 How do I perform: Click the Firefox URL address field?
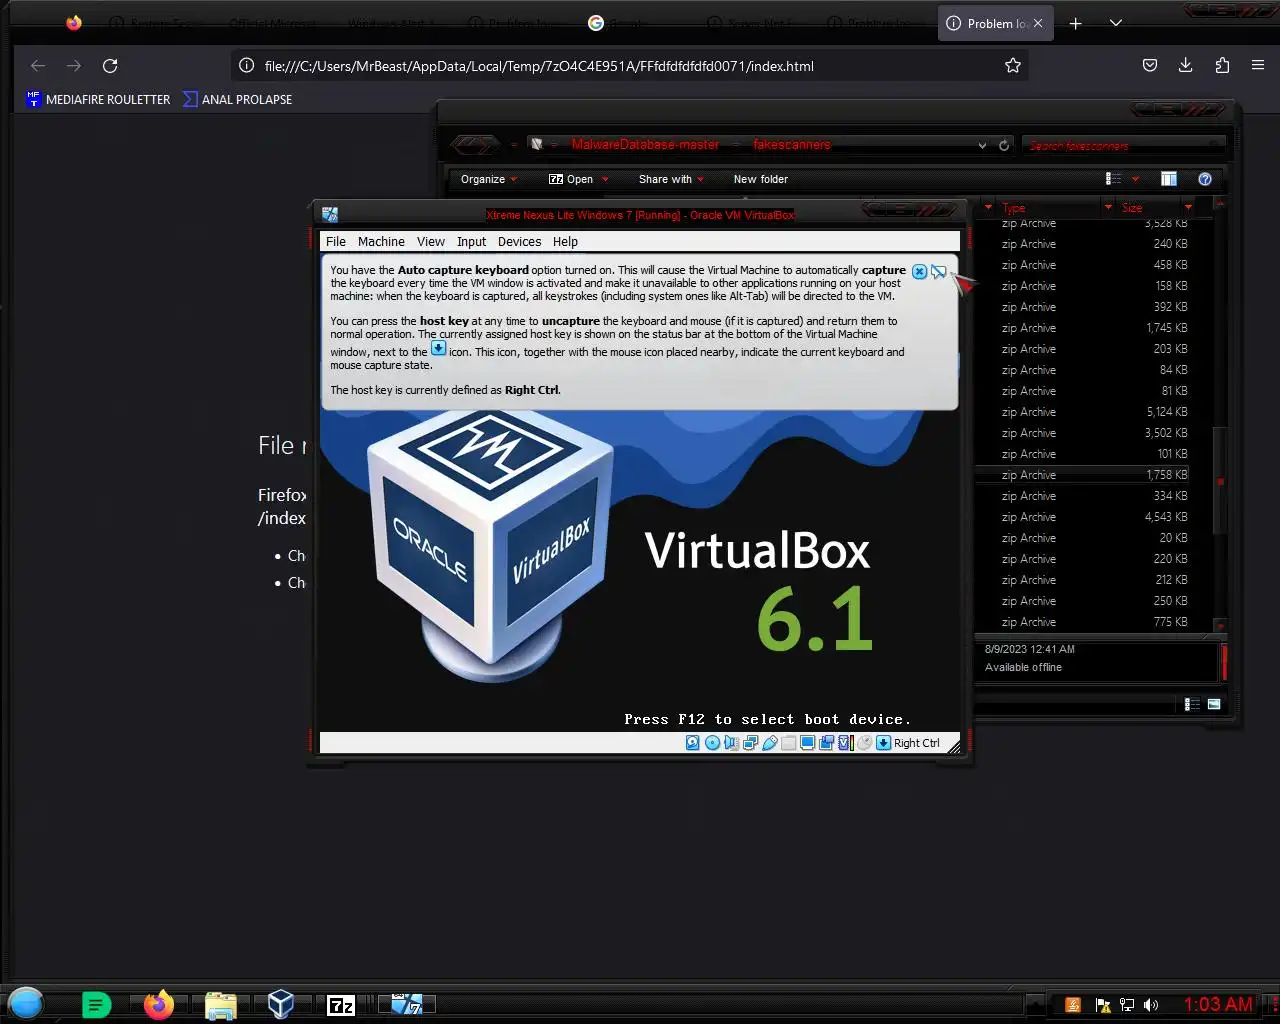coord(630,66)
